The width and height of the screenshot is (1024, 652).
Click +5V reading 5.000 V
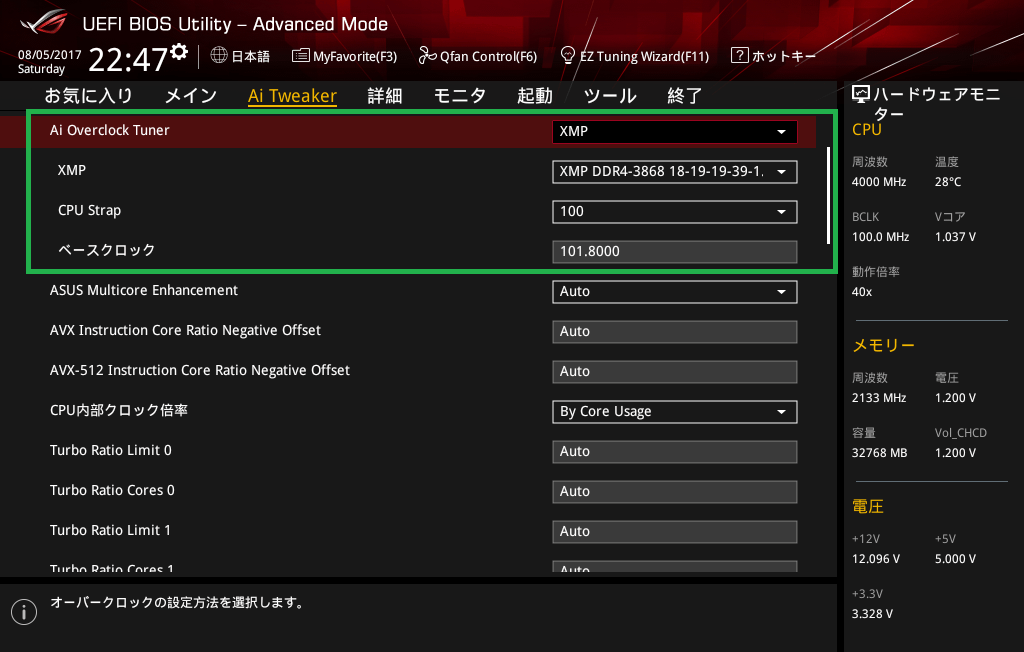pyautogui.click(x=955, y=559)
